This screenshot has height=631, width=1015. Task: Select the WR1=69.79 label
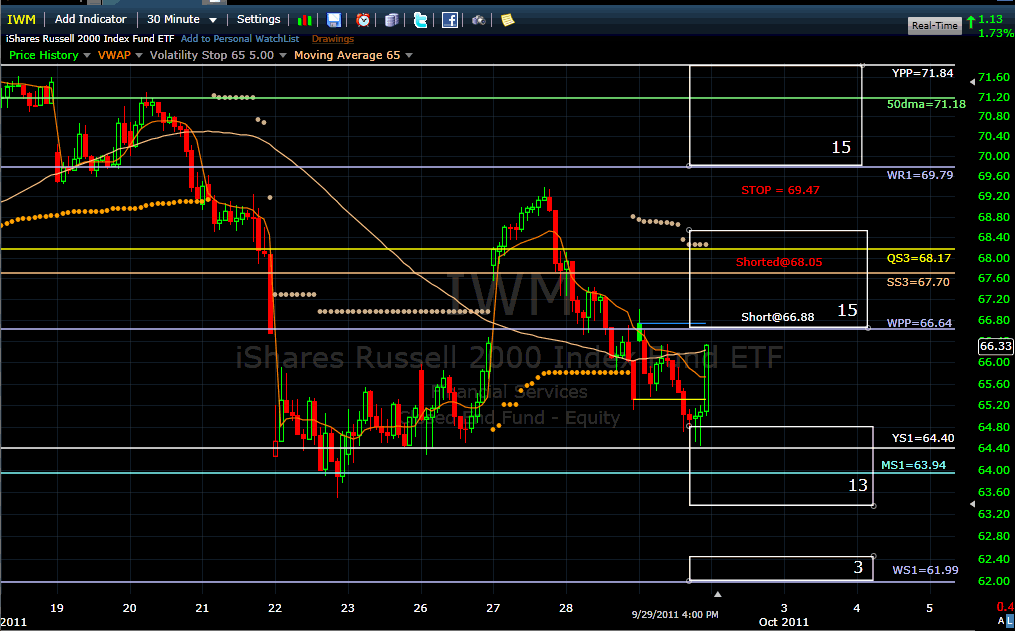pos(920,175)
